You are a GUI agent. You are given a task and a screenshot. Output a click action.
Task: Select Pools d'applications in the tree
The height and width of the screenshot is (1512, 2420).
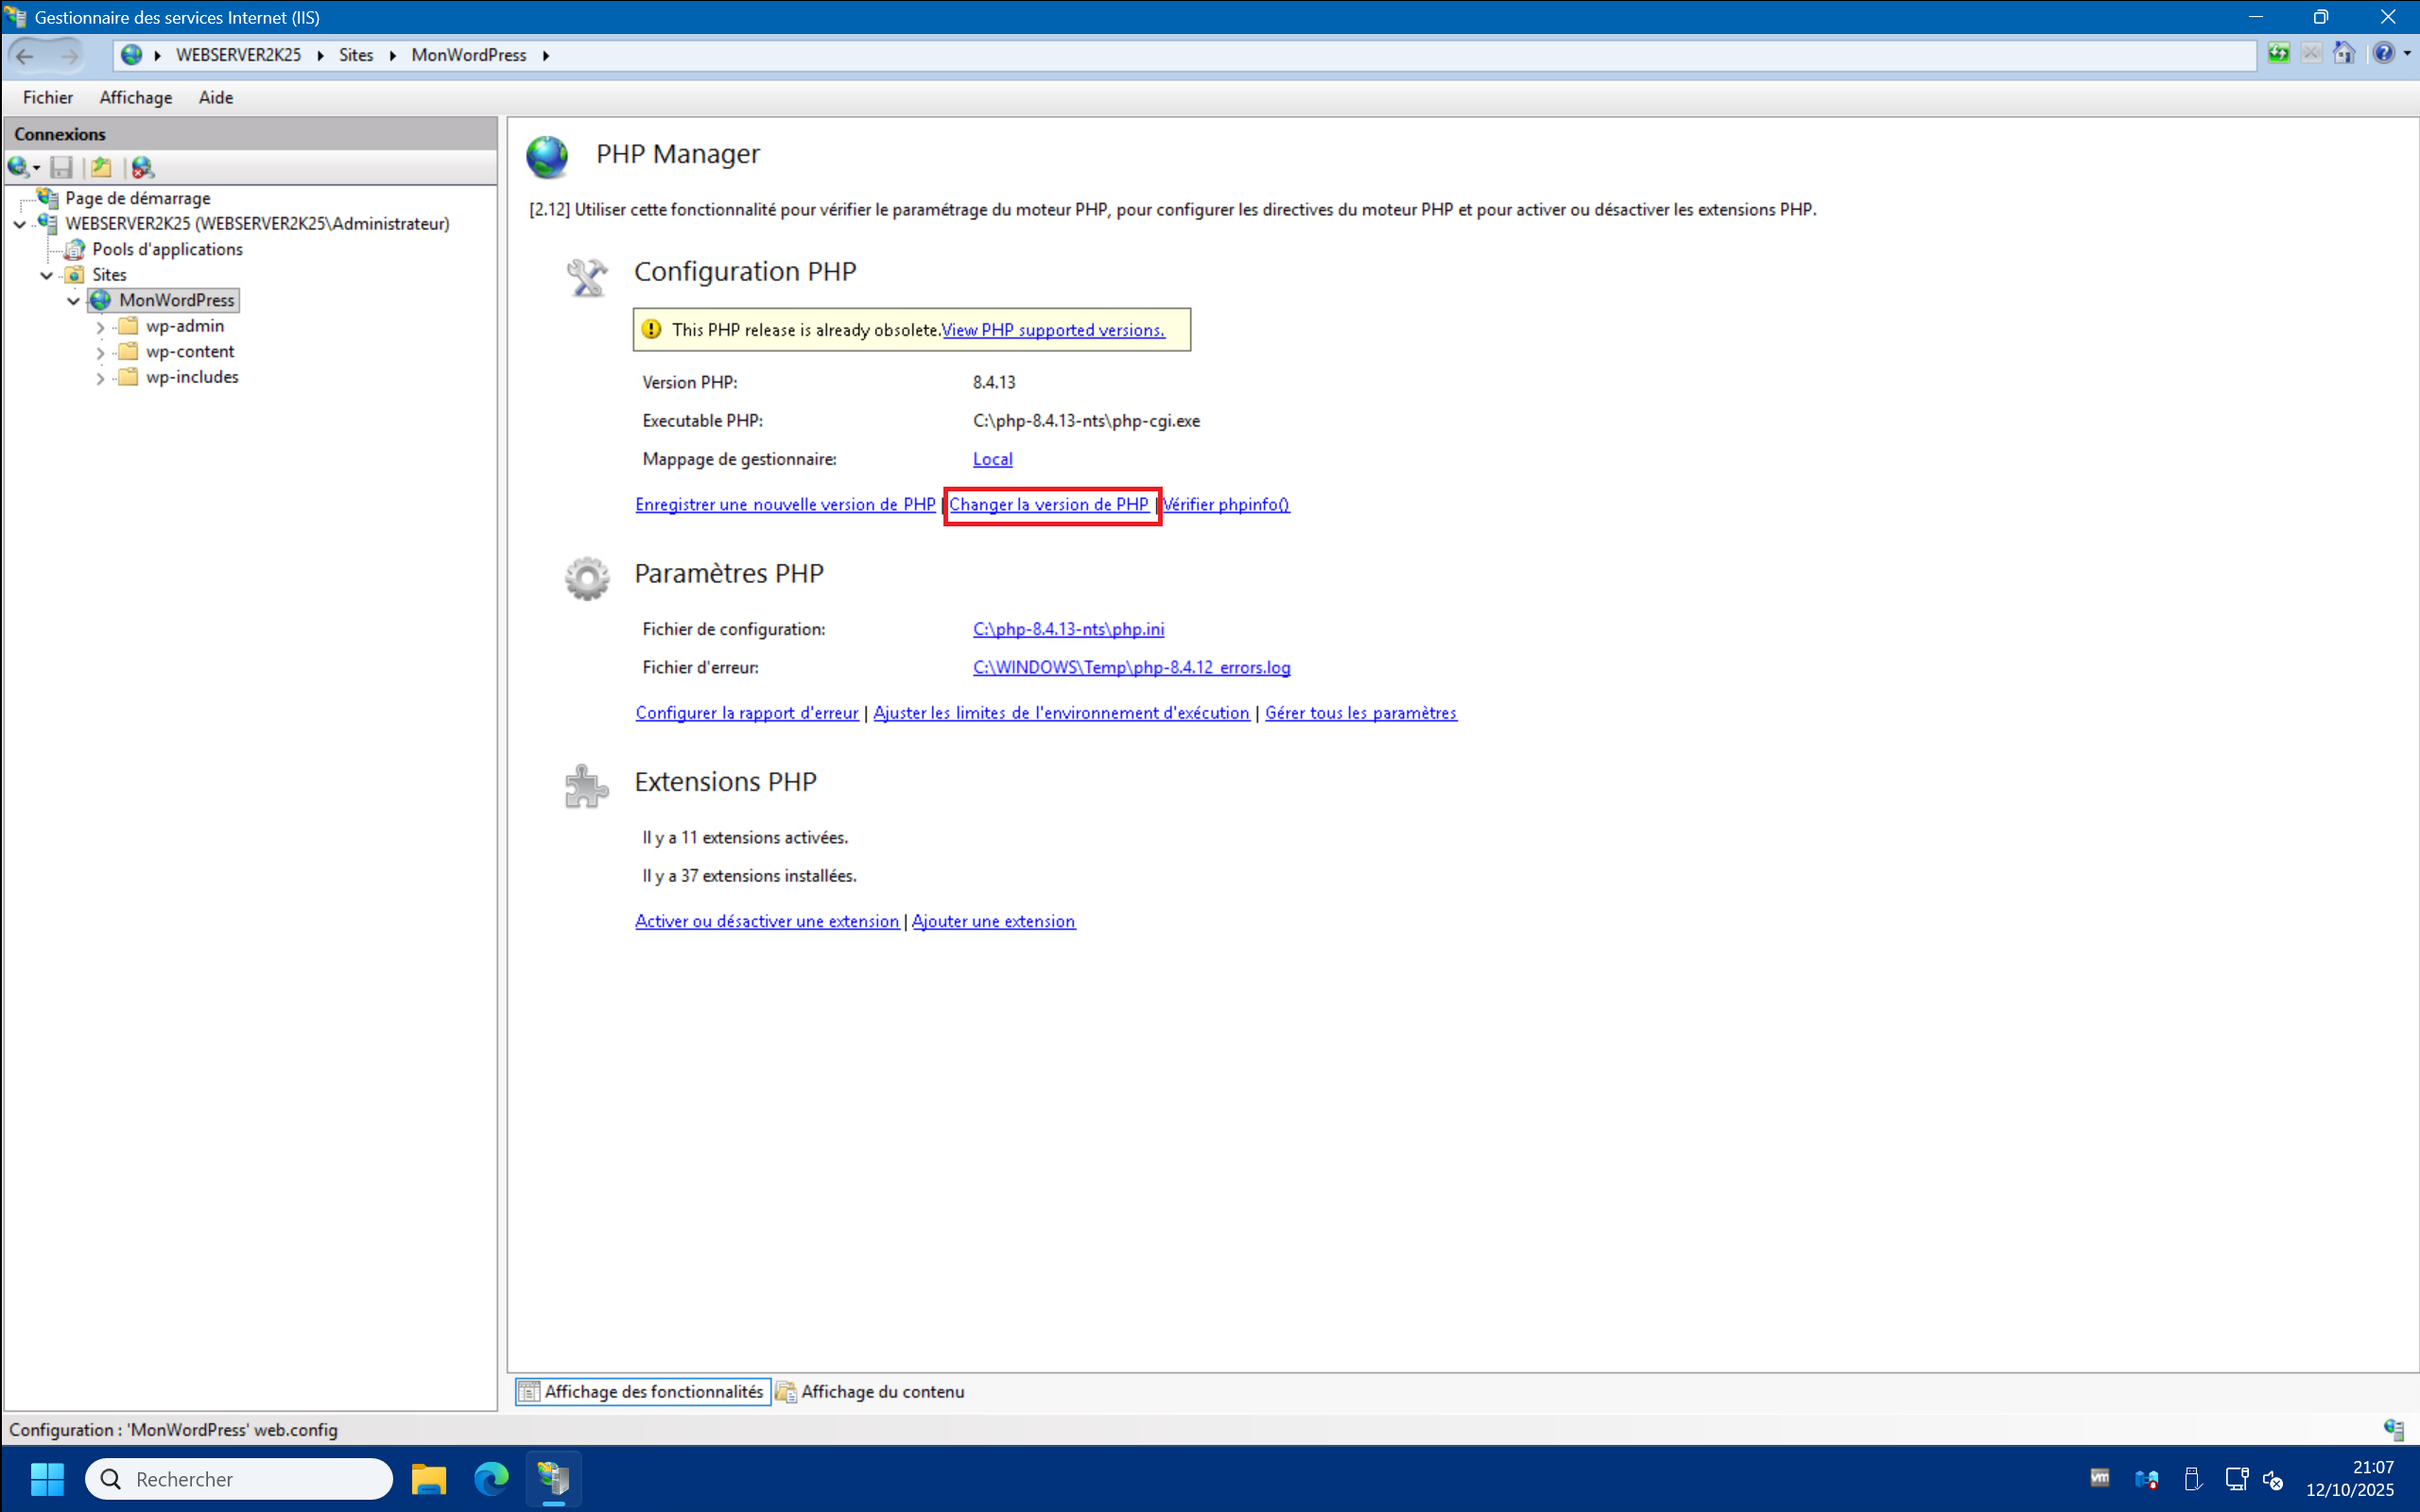click(167, 249)
